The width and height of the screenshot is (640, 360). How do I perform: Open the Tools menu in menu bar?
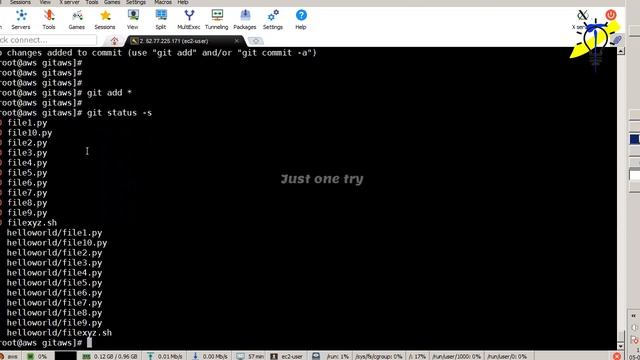pos(92,2)
